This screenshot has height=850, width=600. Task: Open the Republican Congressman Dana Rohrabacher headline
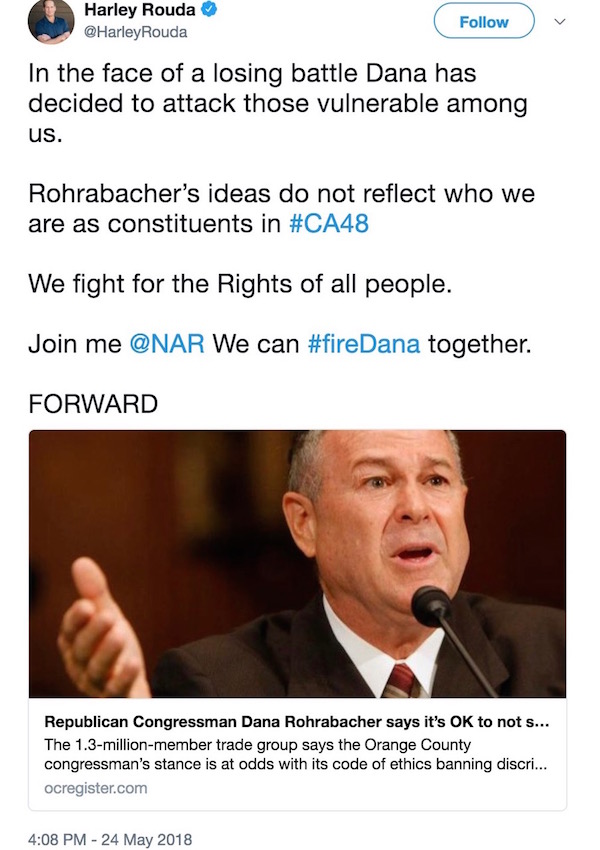(x=296, y=722)
